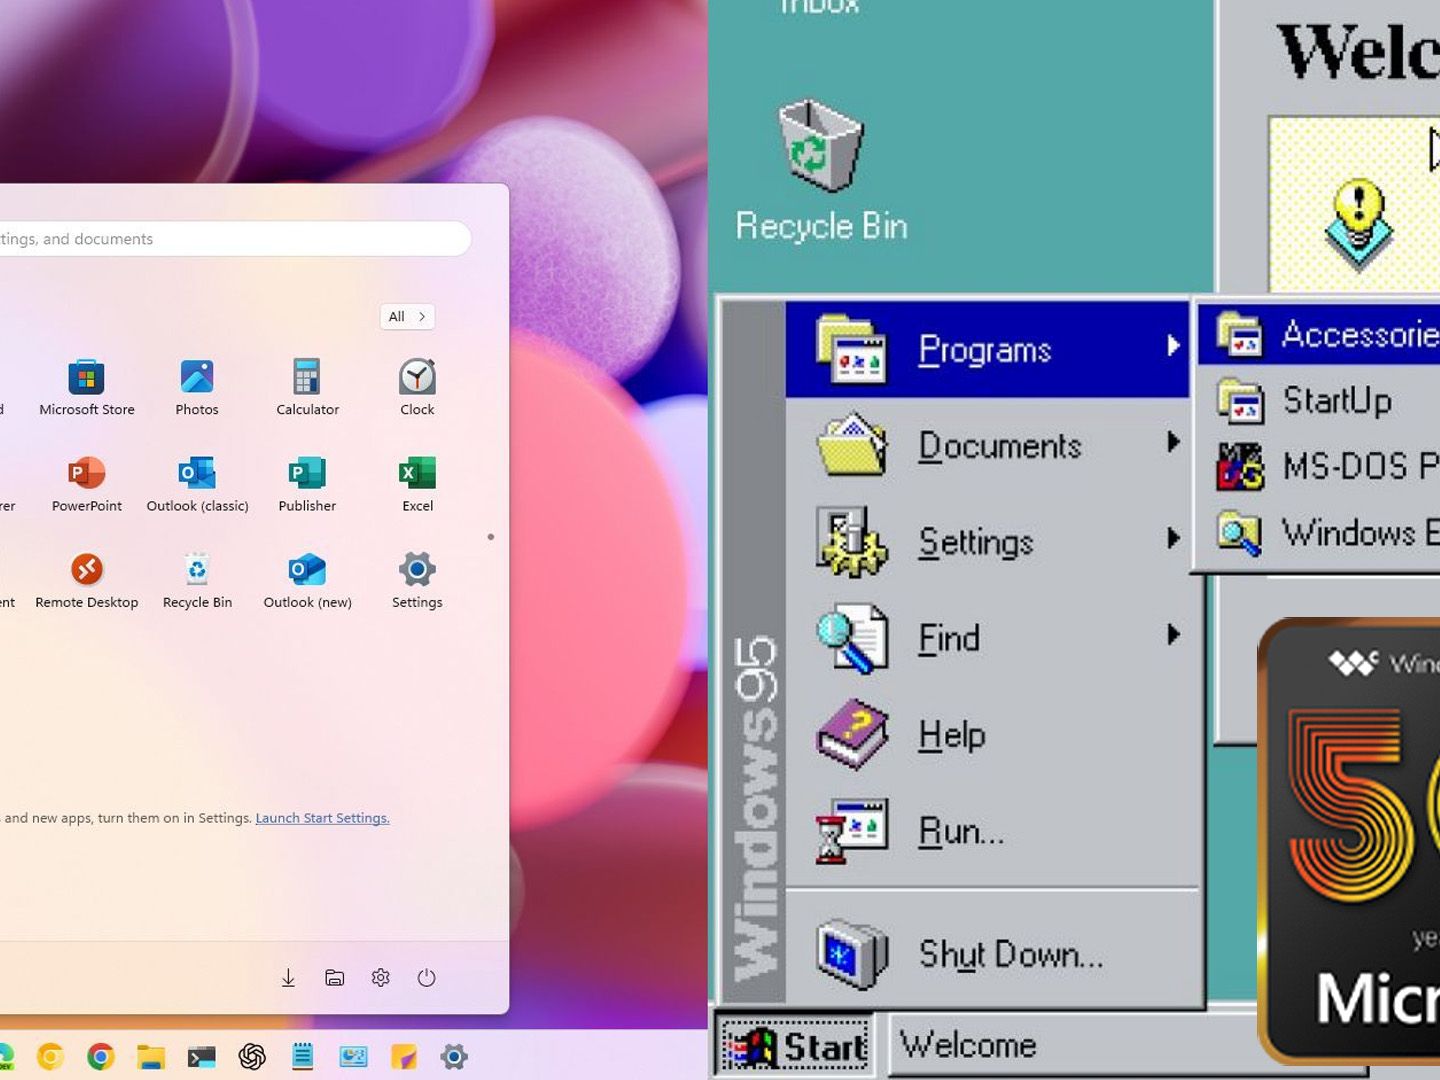The image size is (1440, 1080).
Task: Launch PowerPoint from the Start menu
Action: point(87,484)
